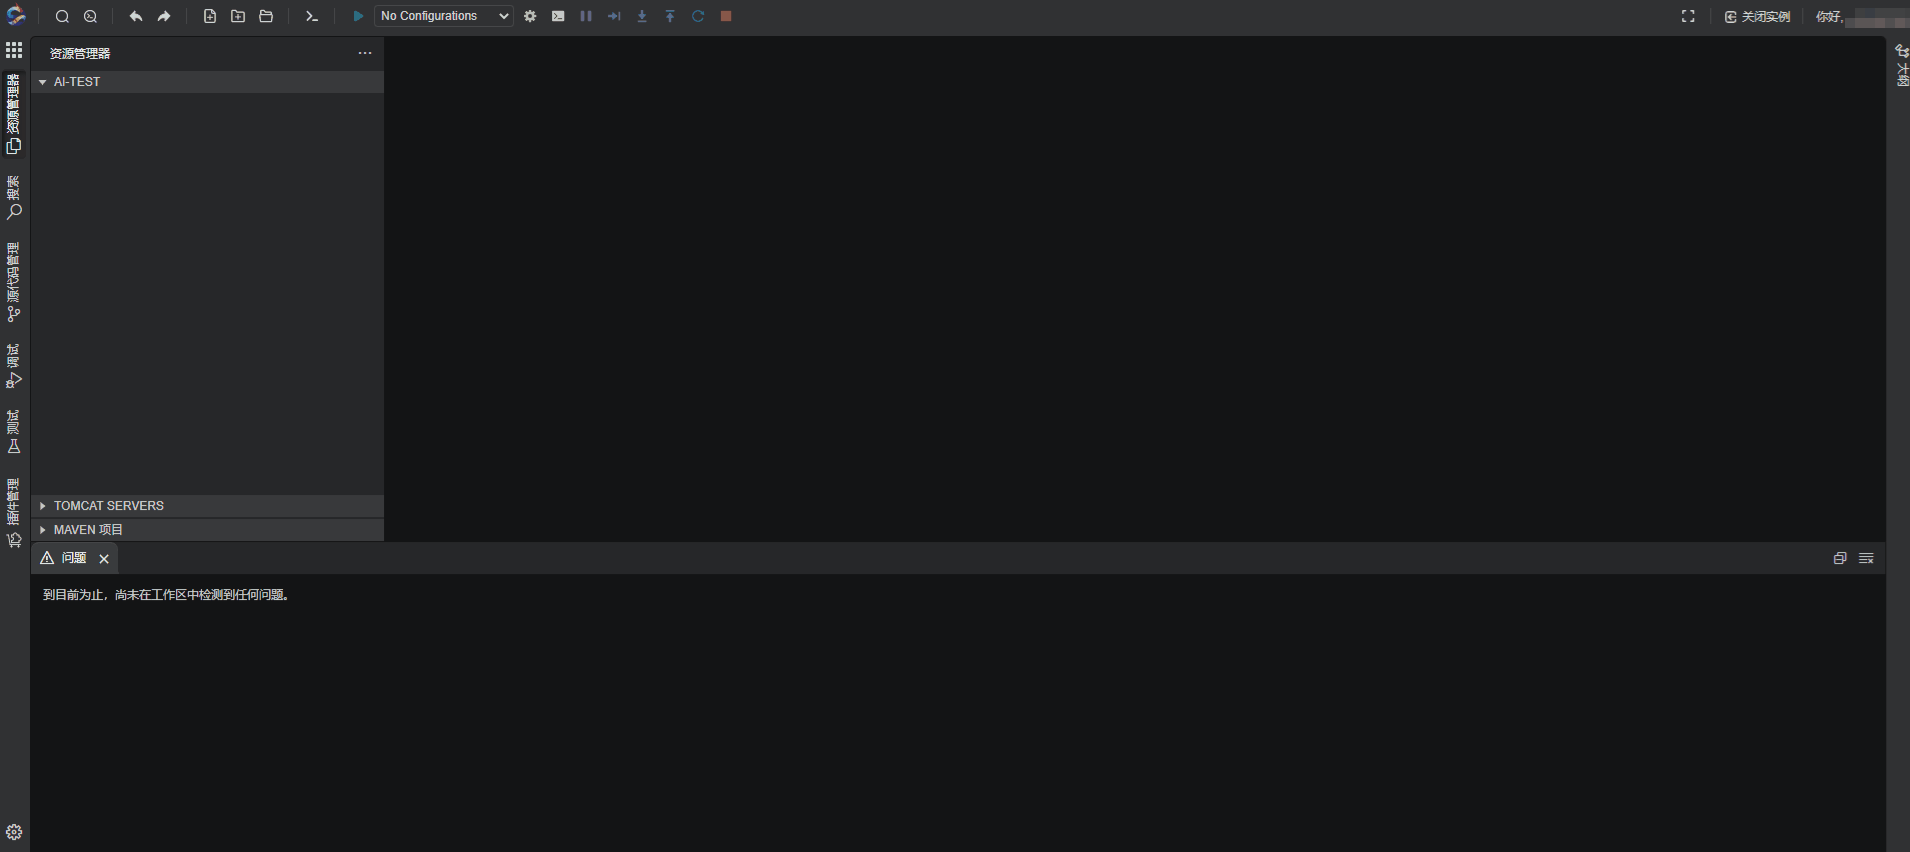Expand the TOMCAT SERVERS section
The width and height of the screenshot is (1910, 852).
[207, 506]
